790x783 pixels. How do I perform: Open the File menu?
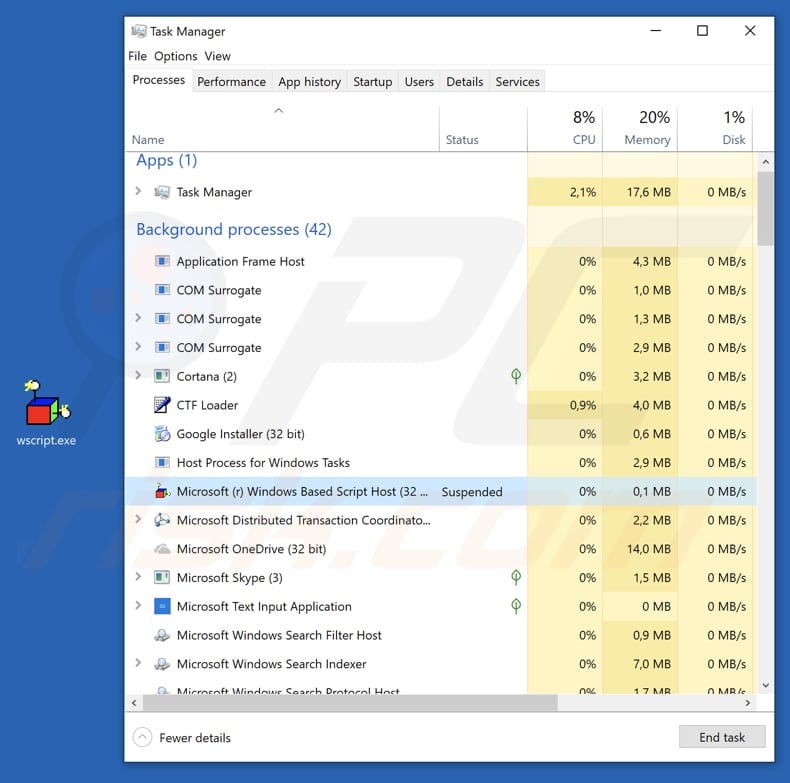coord(138,56)
